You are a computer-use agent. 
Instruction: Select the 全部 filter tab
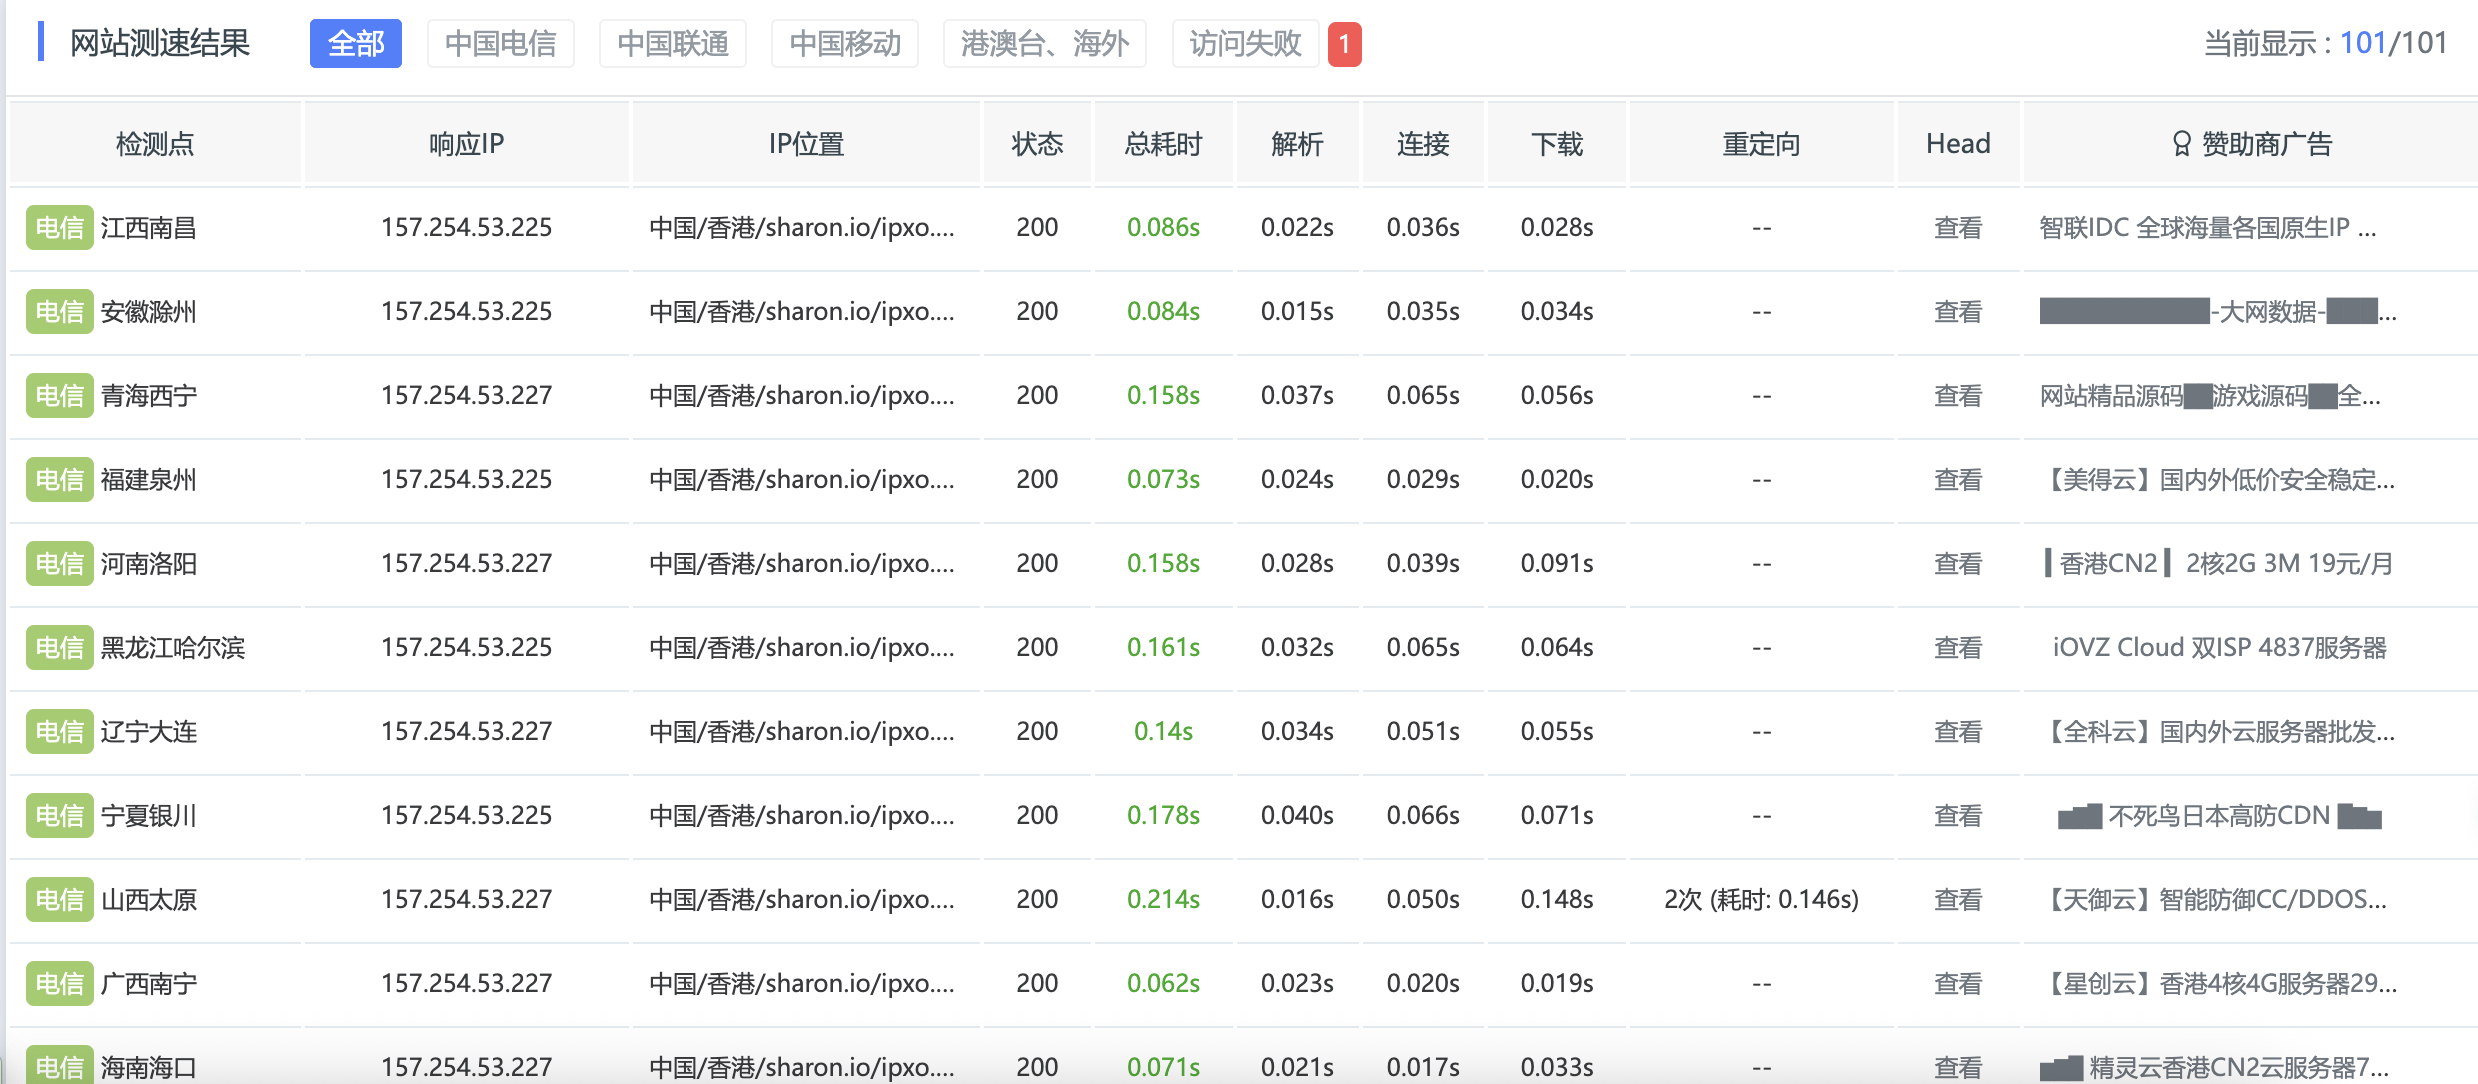point(355,44)
